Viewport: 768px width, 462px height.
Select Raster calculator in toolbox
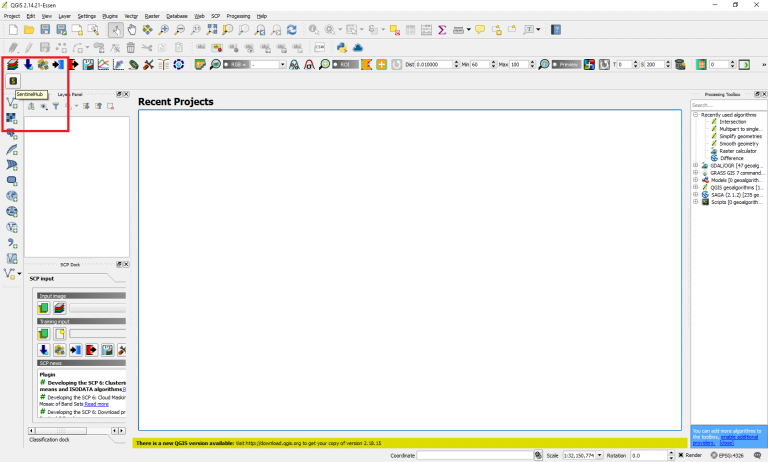[x=738, y=151]
